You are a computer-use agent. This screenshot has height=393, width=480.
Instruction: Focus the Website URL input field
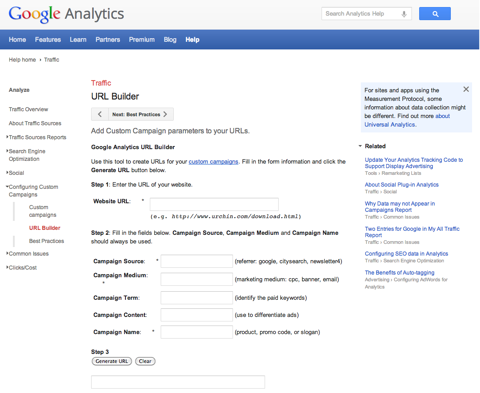click(x=214, y=204)
